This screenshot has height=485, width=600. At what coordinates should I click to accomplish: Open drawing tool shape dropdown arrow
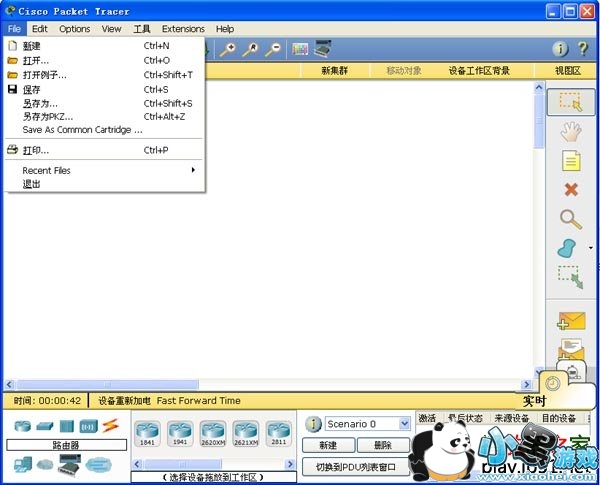[x=590, y=248]
